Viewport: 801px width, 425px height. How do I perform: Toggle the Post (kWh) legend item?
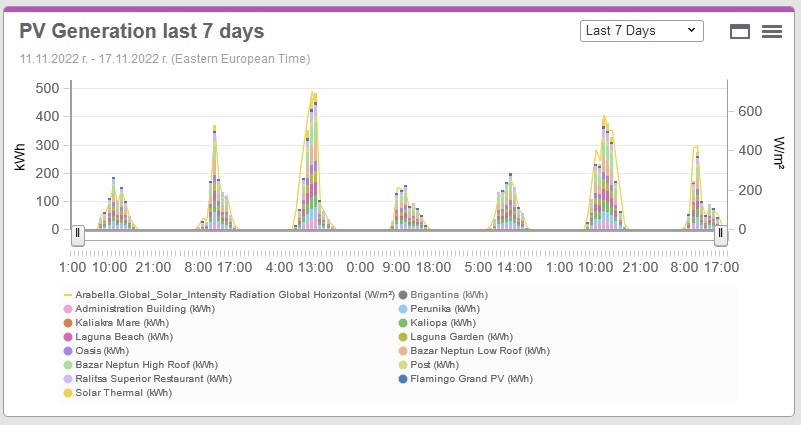tap(437, 366)
